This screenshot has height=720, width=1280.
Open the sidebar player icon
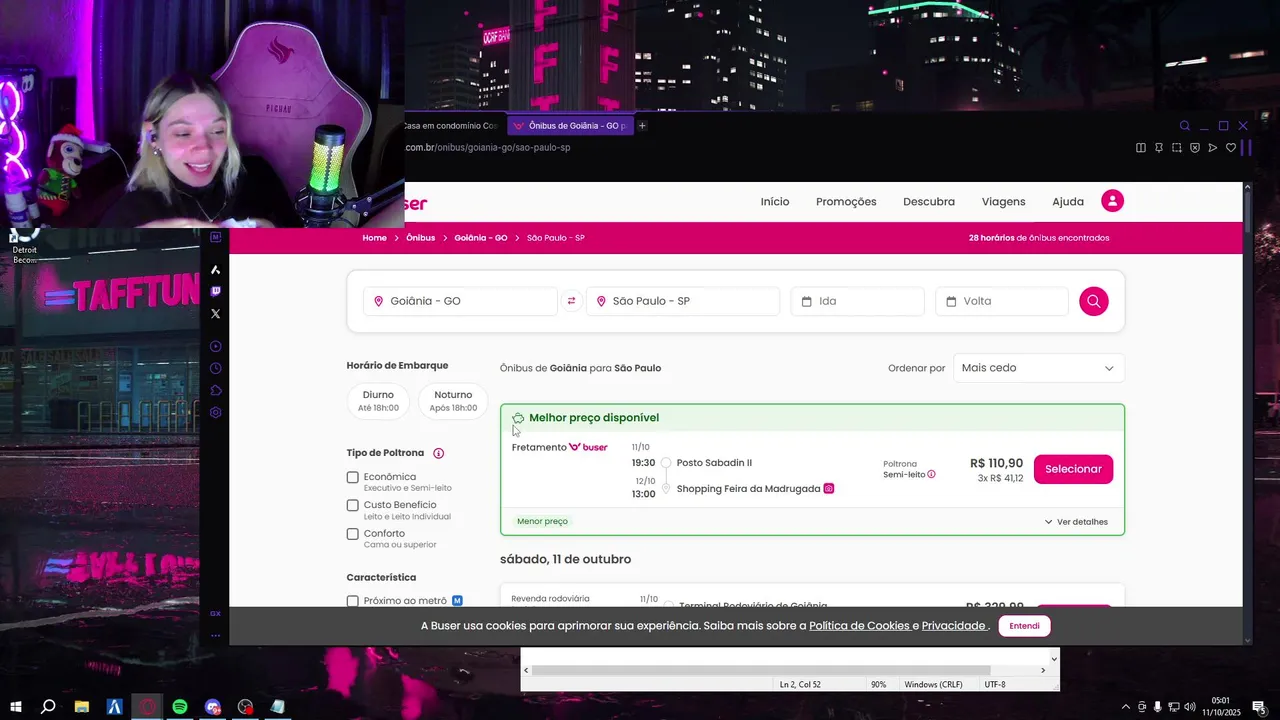tap(215, 346)
